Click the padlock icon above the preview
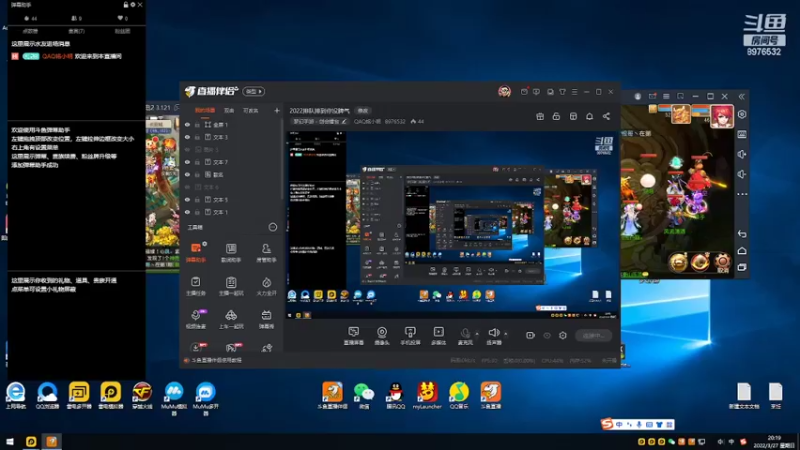800x450 pixels. tap(556, 116)
